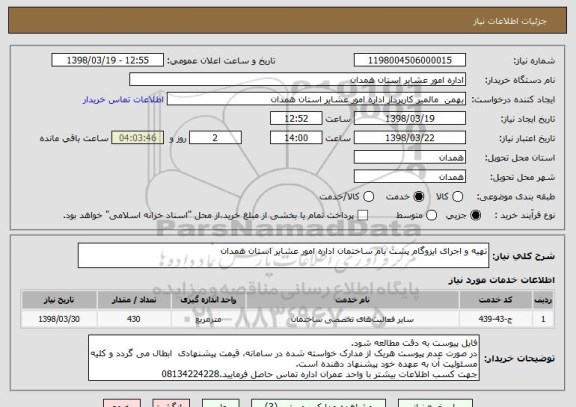Click the تاریخ ایجاد نیاز date 1398/03/19
The height and width of the screenshot is (407, 576).
tap(410, 119)
